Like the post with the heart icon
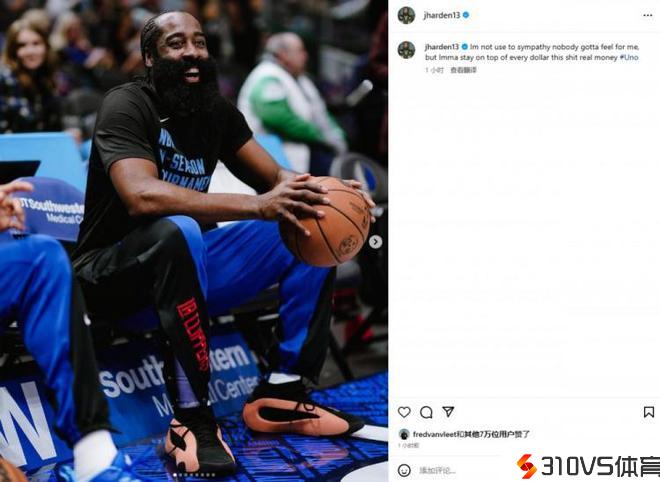The height and width of the screenshot is (482, 660). point(404,412)
